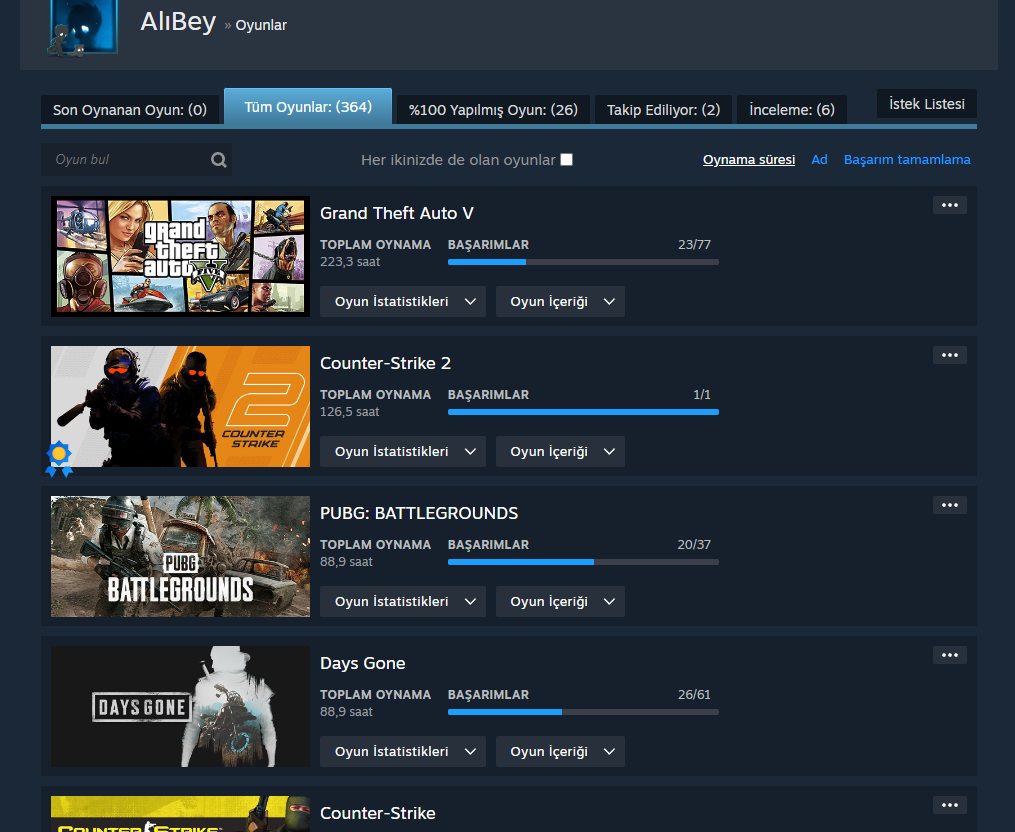Expand Oyun İstatistikleri for Days Gone

point(403,752)
